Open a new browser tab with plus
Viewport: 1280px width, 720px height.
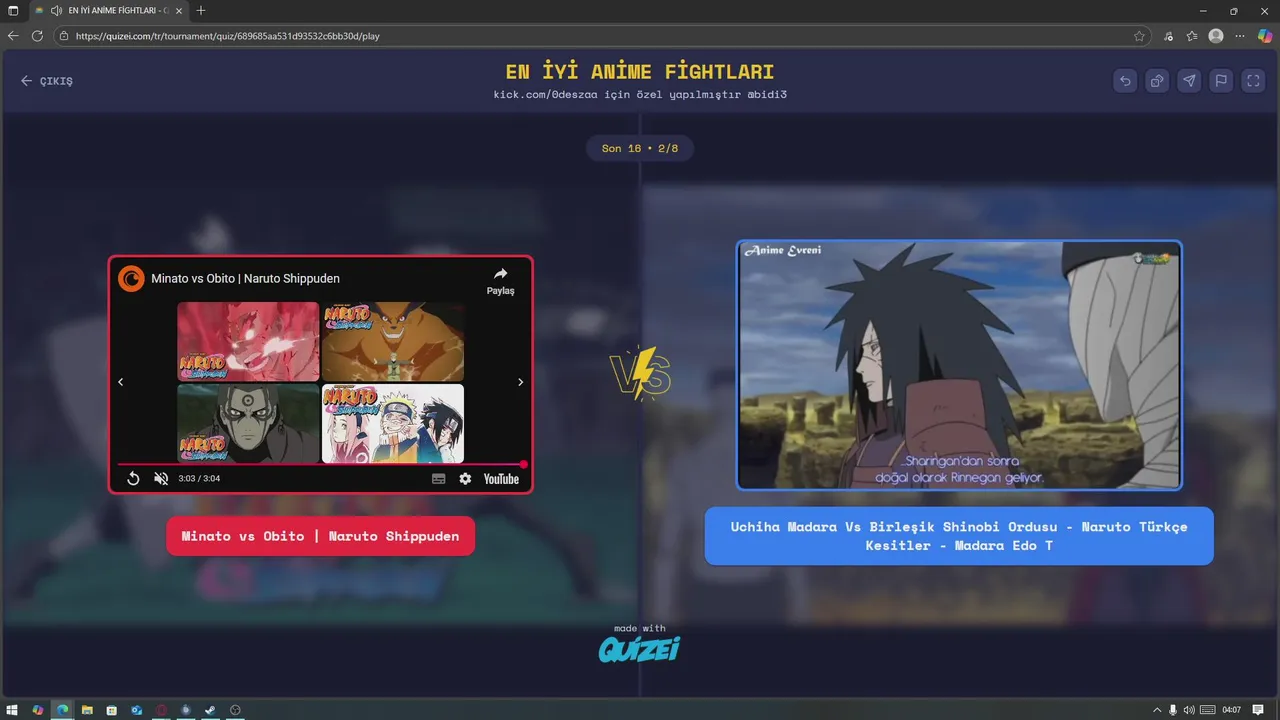point(201,10)
